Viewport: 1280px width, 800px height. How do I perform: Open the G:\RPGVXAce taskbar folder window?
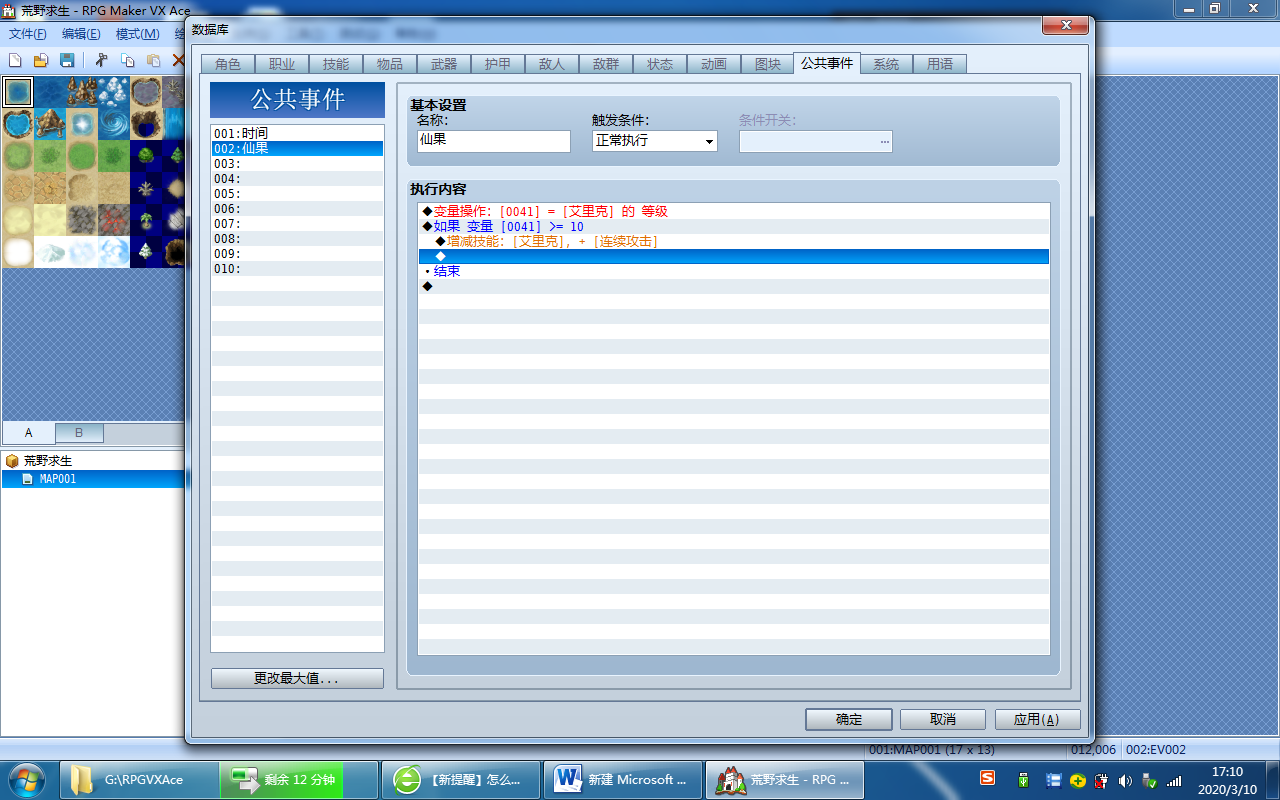tap(137, 779)
